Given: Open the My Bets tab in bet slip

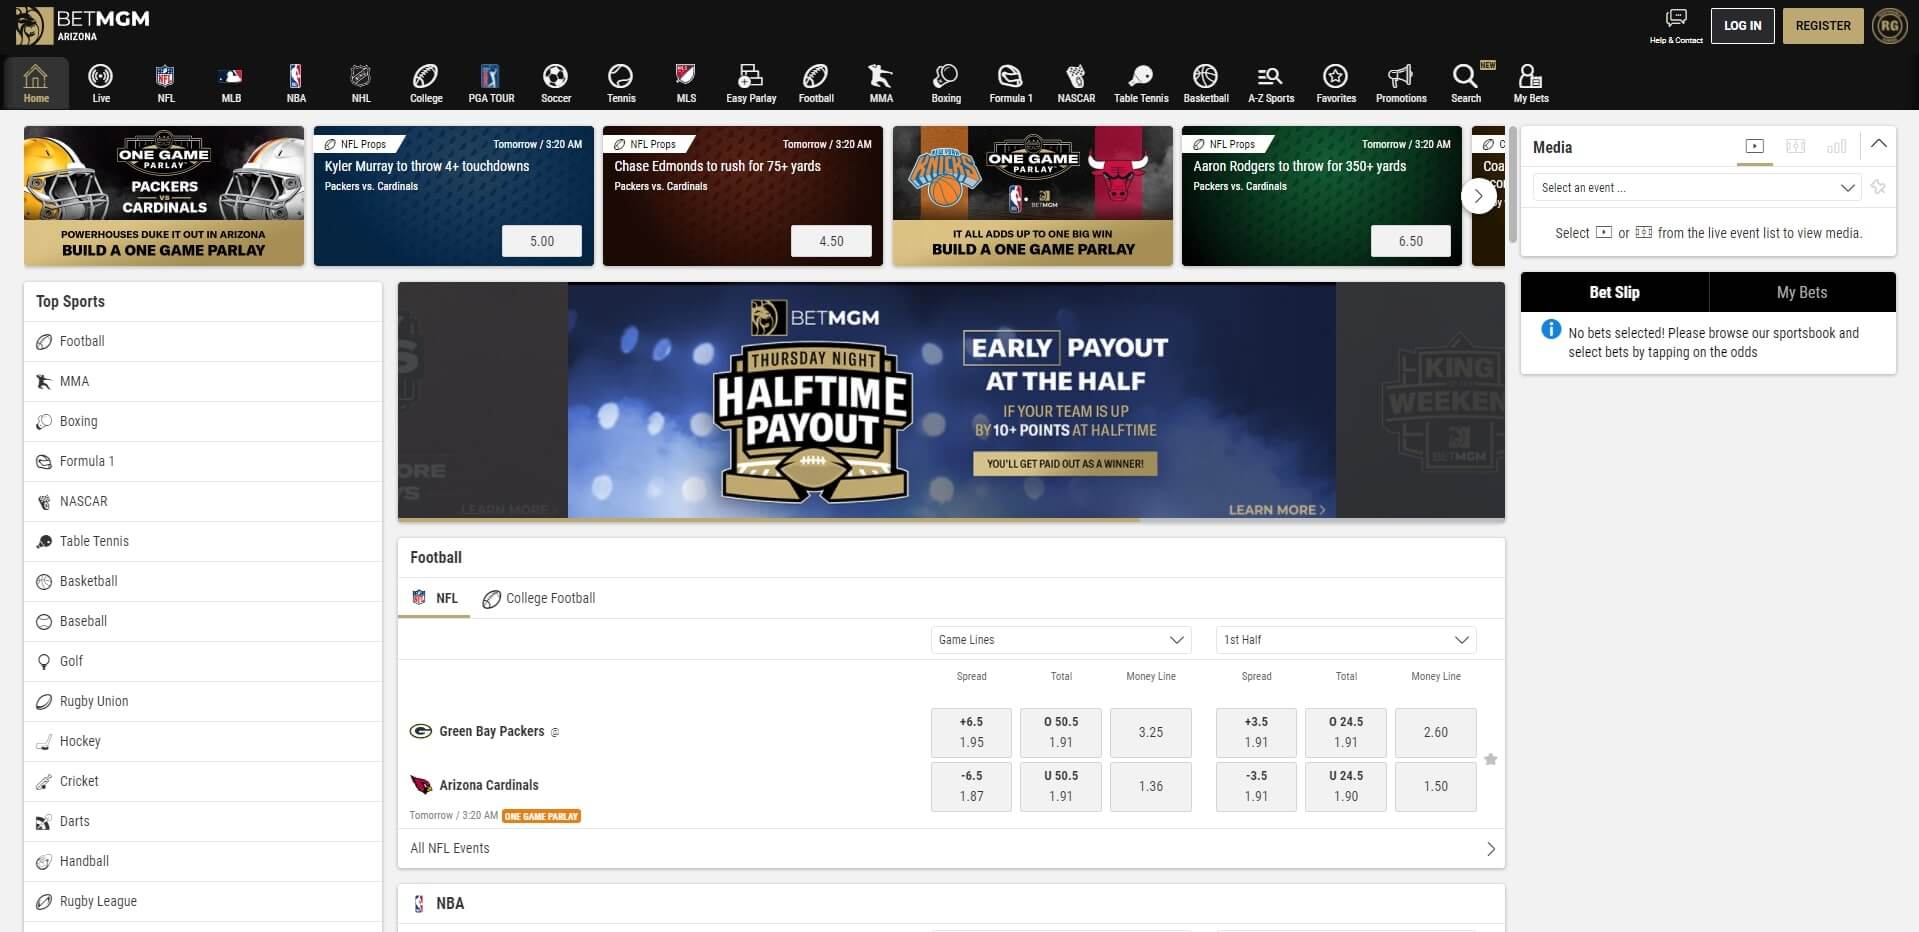Looking at the screenshot, I should pyautogui.click(x=1801, y=292).
